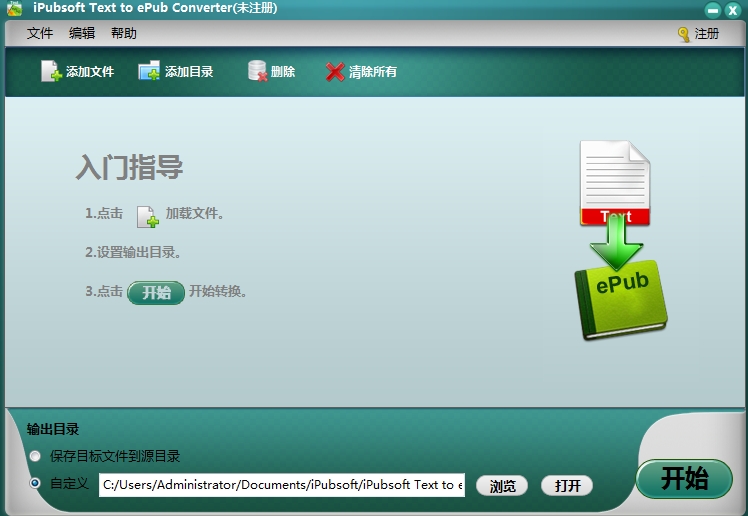
Task: Click the 加载文件 guide text
Action: point(195,213)
